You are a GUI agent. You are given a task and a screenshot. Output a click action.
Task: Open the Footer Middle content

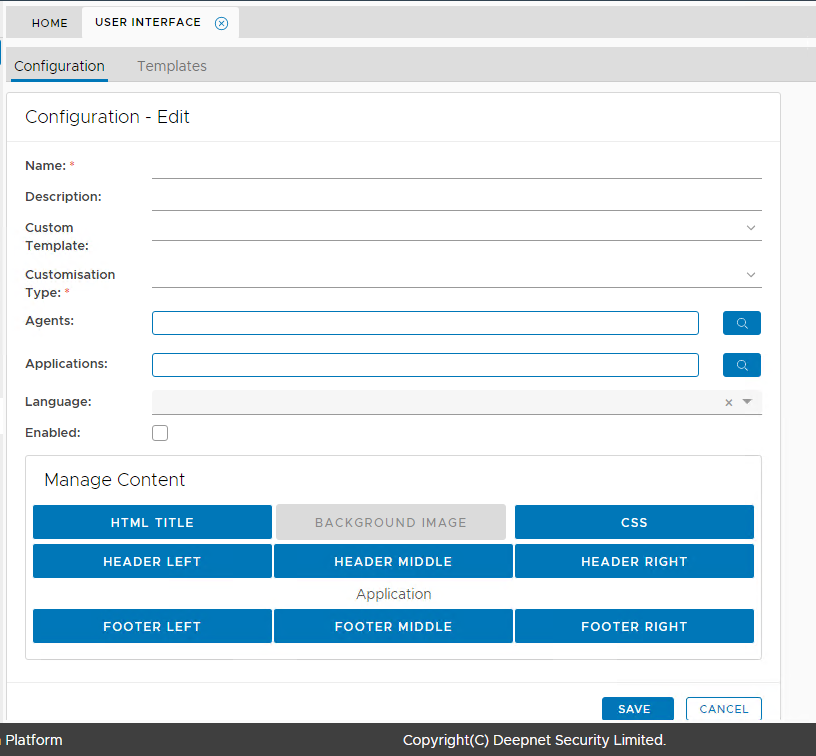coord(393,627)
